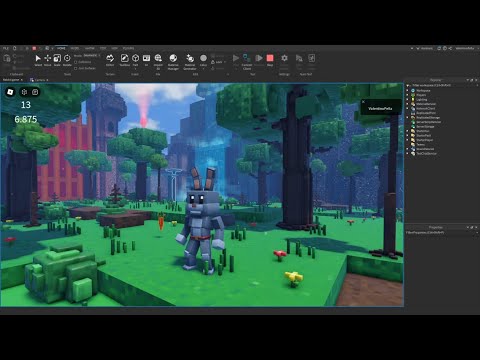
Task: Activate the Rotate tool
Action: [67, 60]
